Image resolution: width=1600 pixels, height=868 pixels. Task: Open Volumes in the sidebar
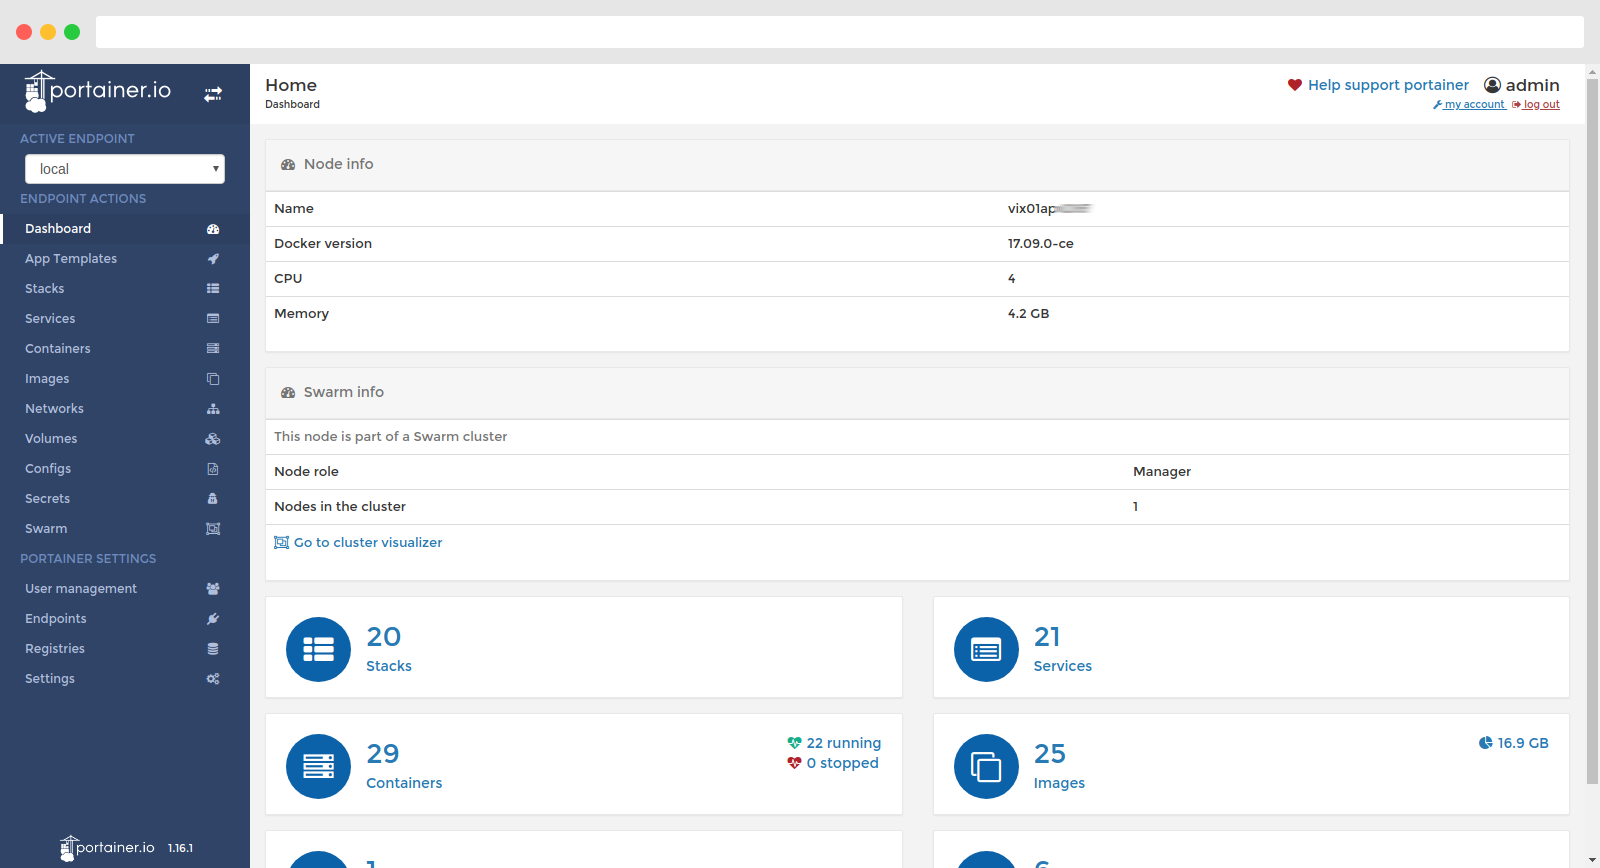[125, 439]
